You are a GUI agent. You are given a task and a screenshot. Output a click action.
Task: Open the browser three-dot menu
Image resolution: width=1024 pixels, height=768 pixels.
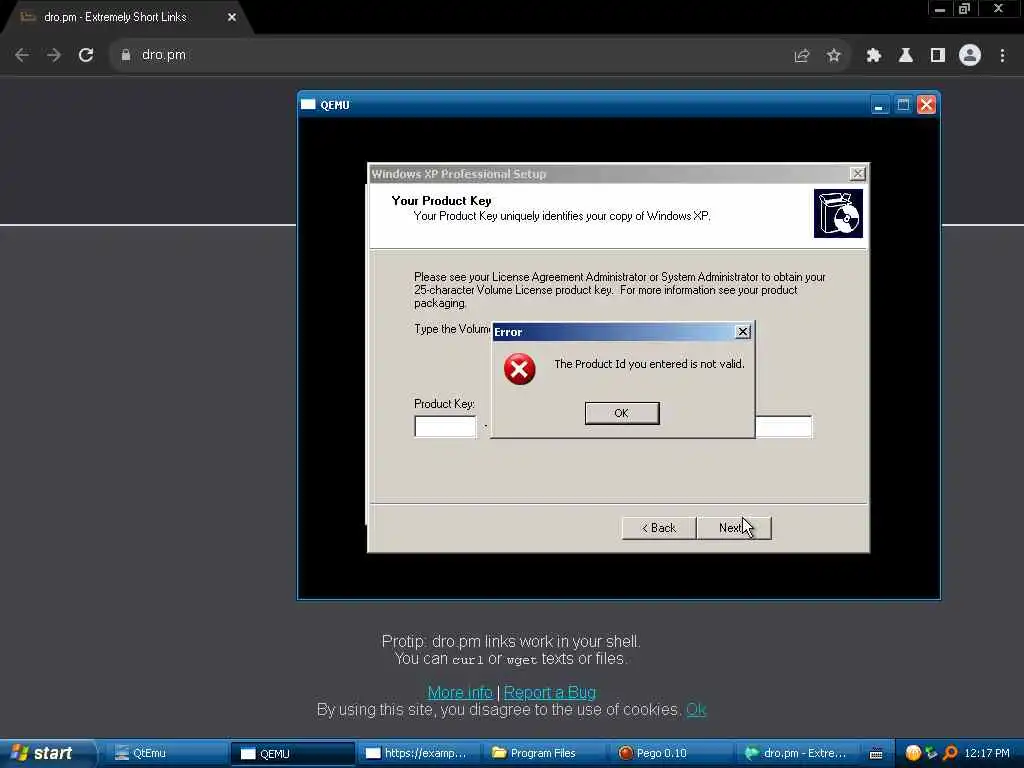point(1002,56)
